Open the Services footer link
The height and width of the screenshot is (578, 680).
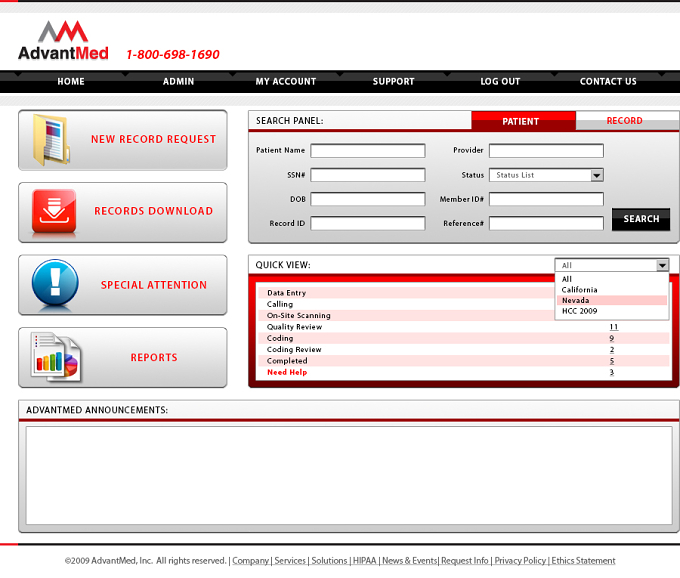(x=290, y=561)
